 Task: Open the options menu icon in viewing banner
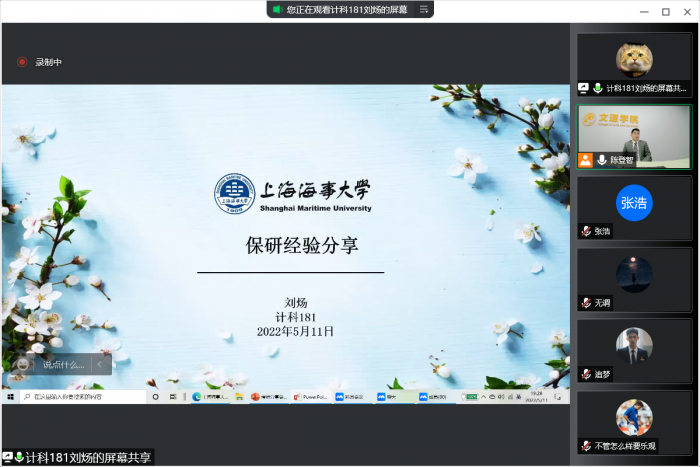(x=424, y=9)
